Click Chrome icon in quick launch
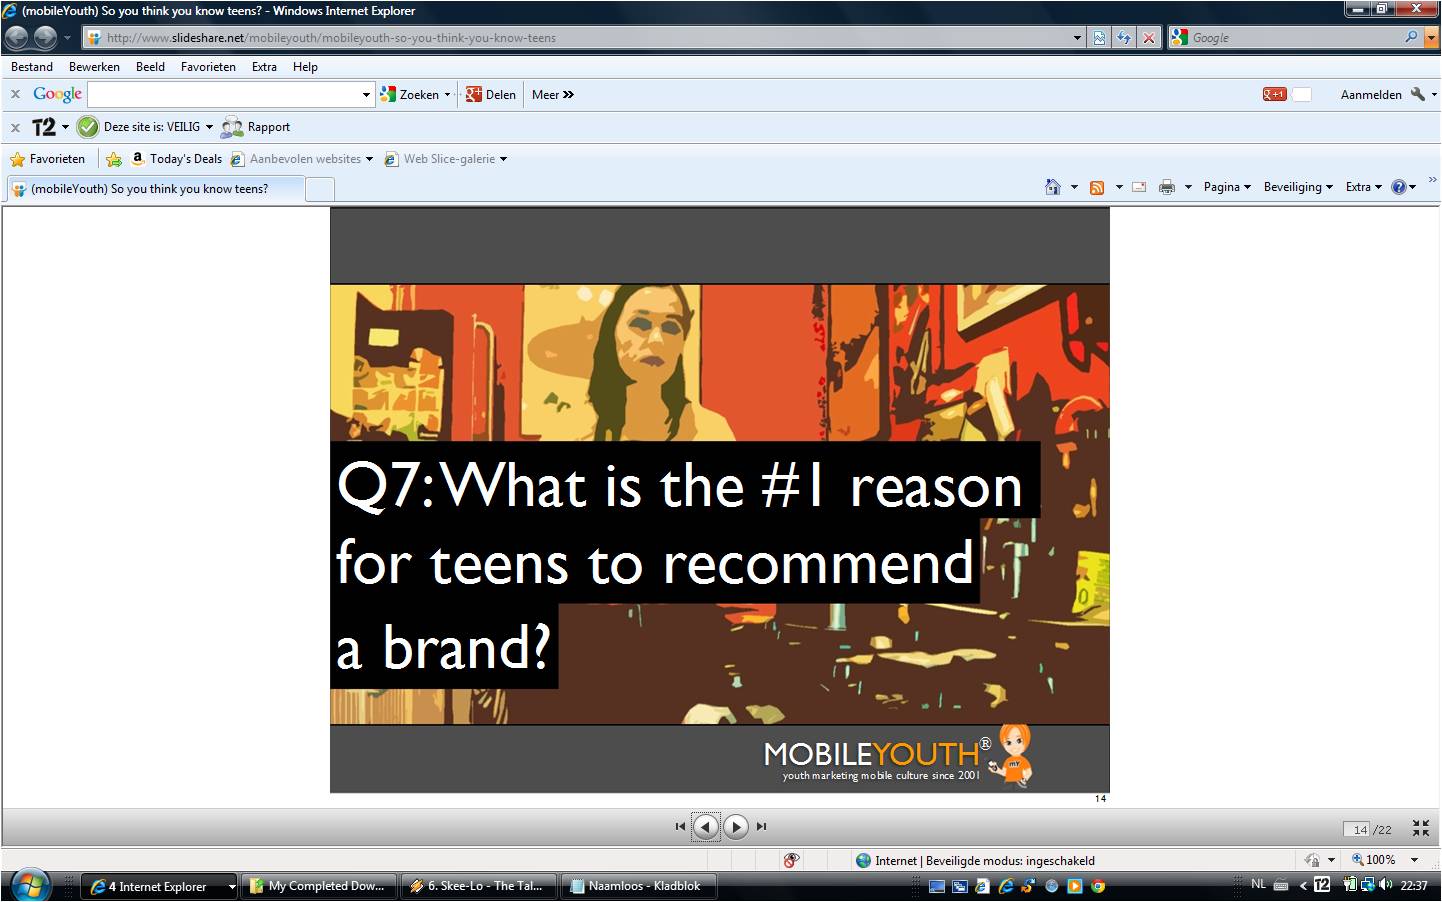Screen dimensions: 1442x902 pyautogui.click(x=1097, y=886)
